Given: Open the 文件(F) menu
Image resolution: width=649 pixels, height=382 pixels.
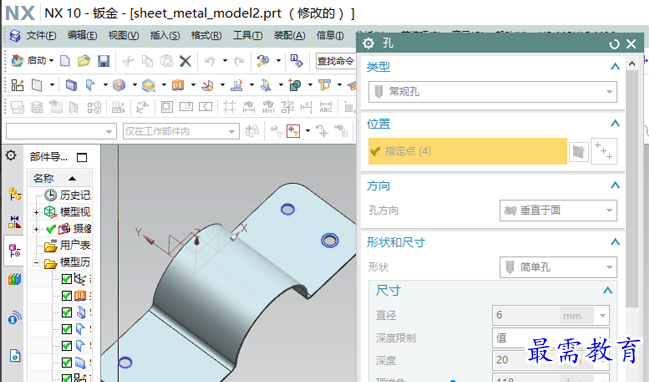Looking at the screenshot, I should pos(41,36).
